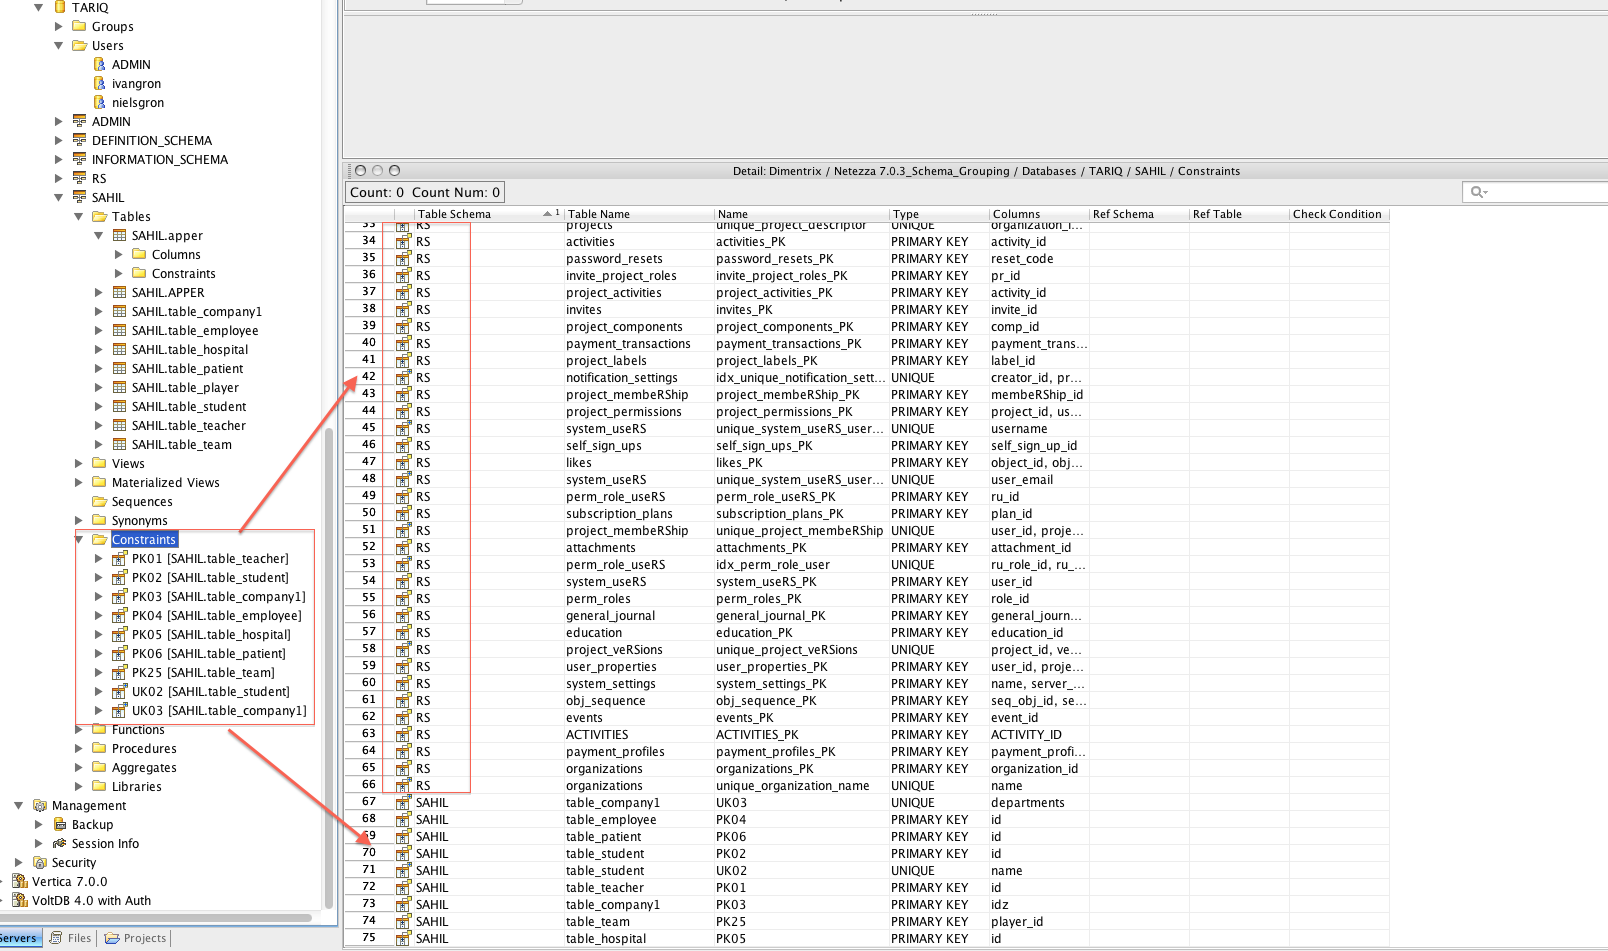
Task: Click the Session Info icon
Action: 60,843
